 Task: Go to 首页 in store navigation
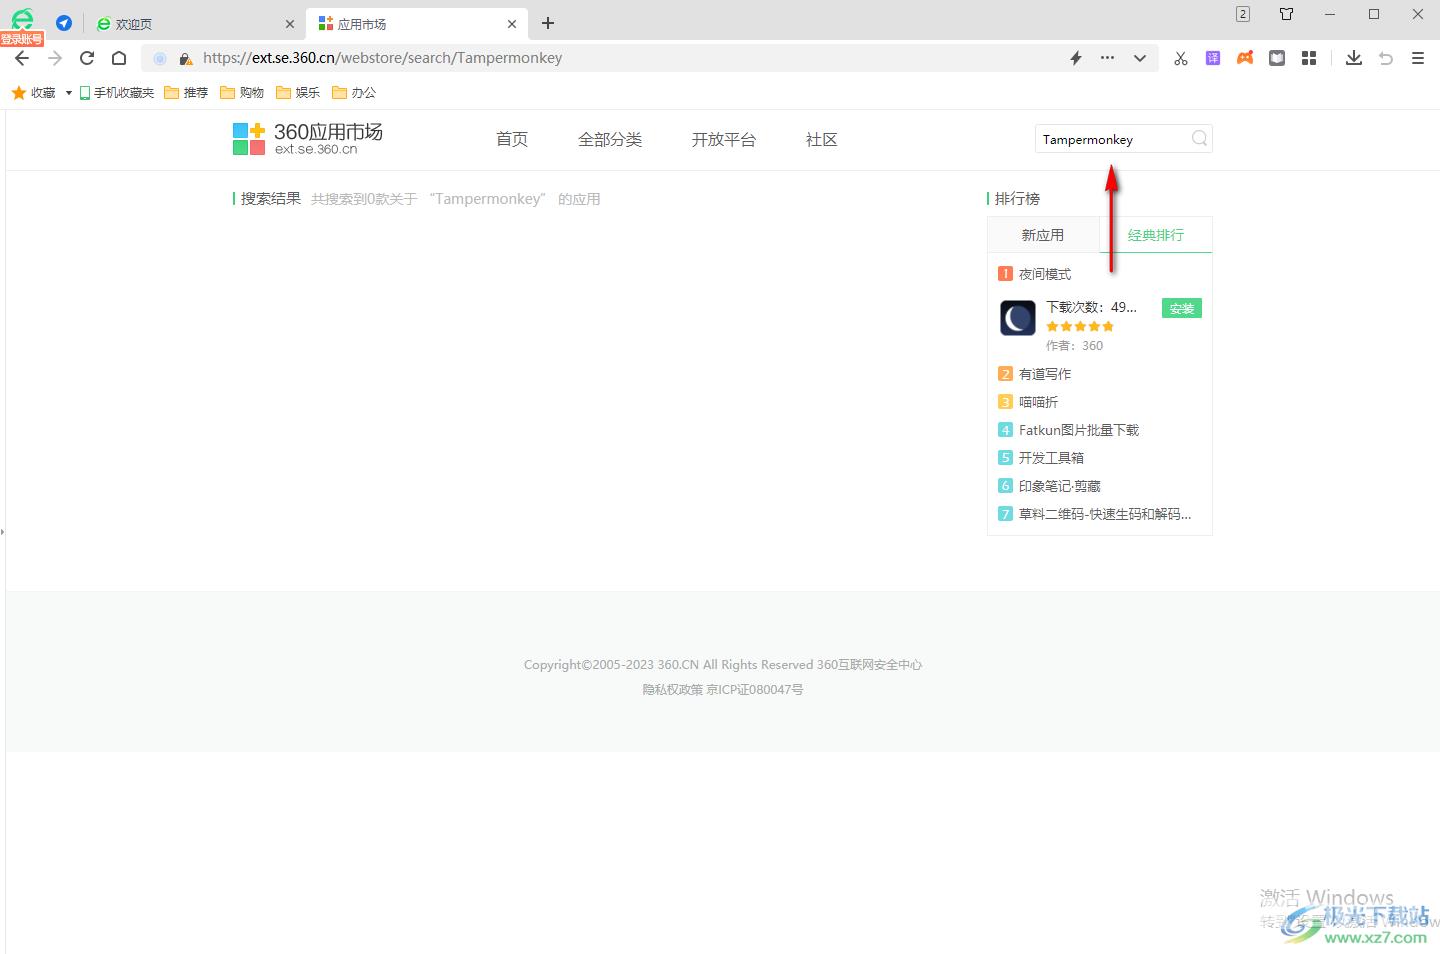[512, 140]
